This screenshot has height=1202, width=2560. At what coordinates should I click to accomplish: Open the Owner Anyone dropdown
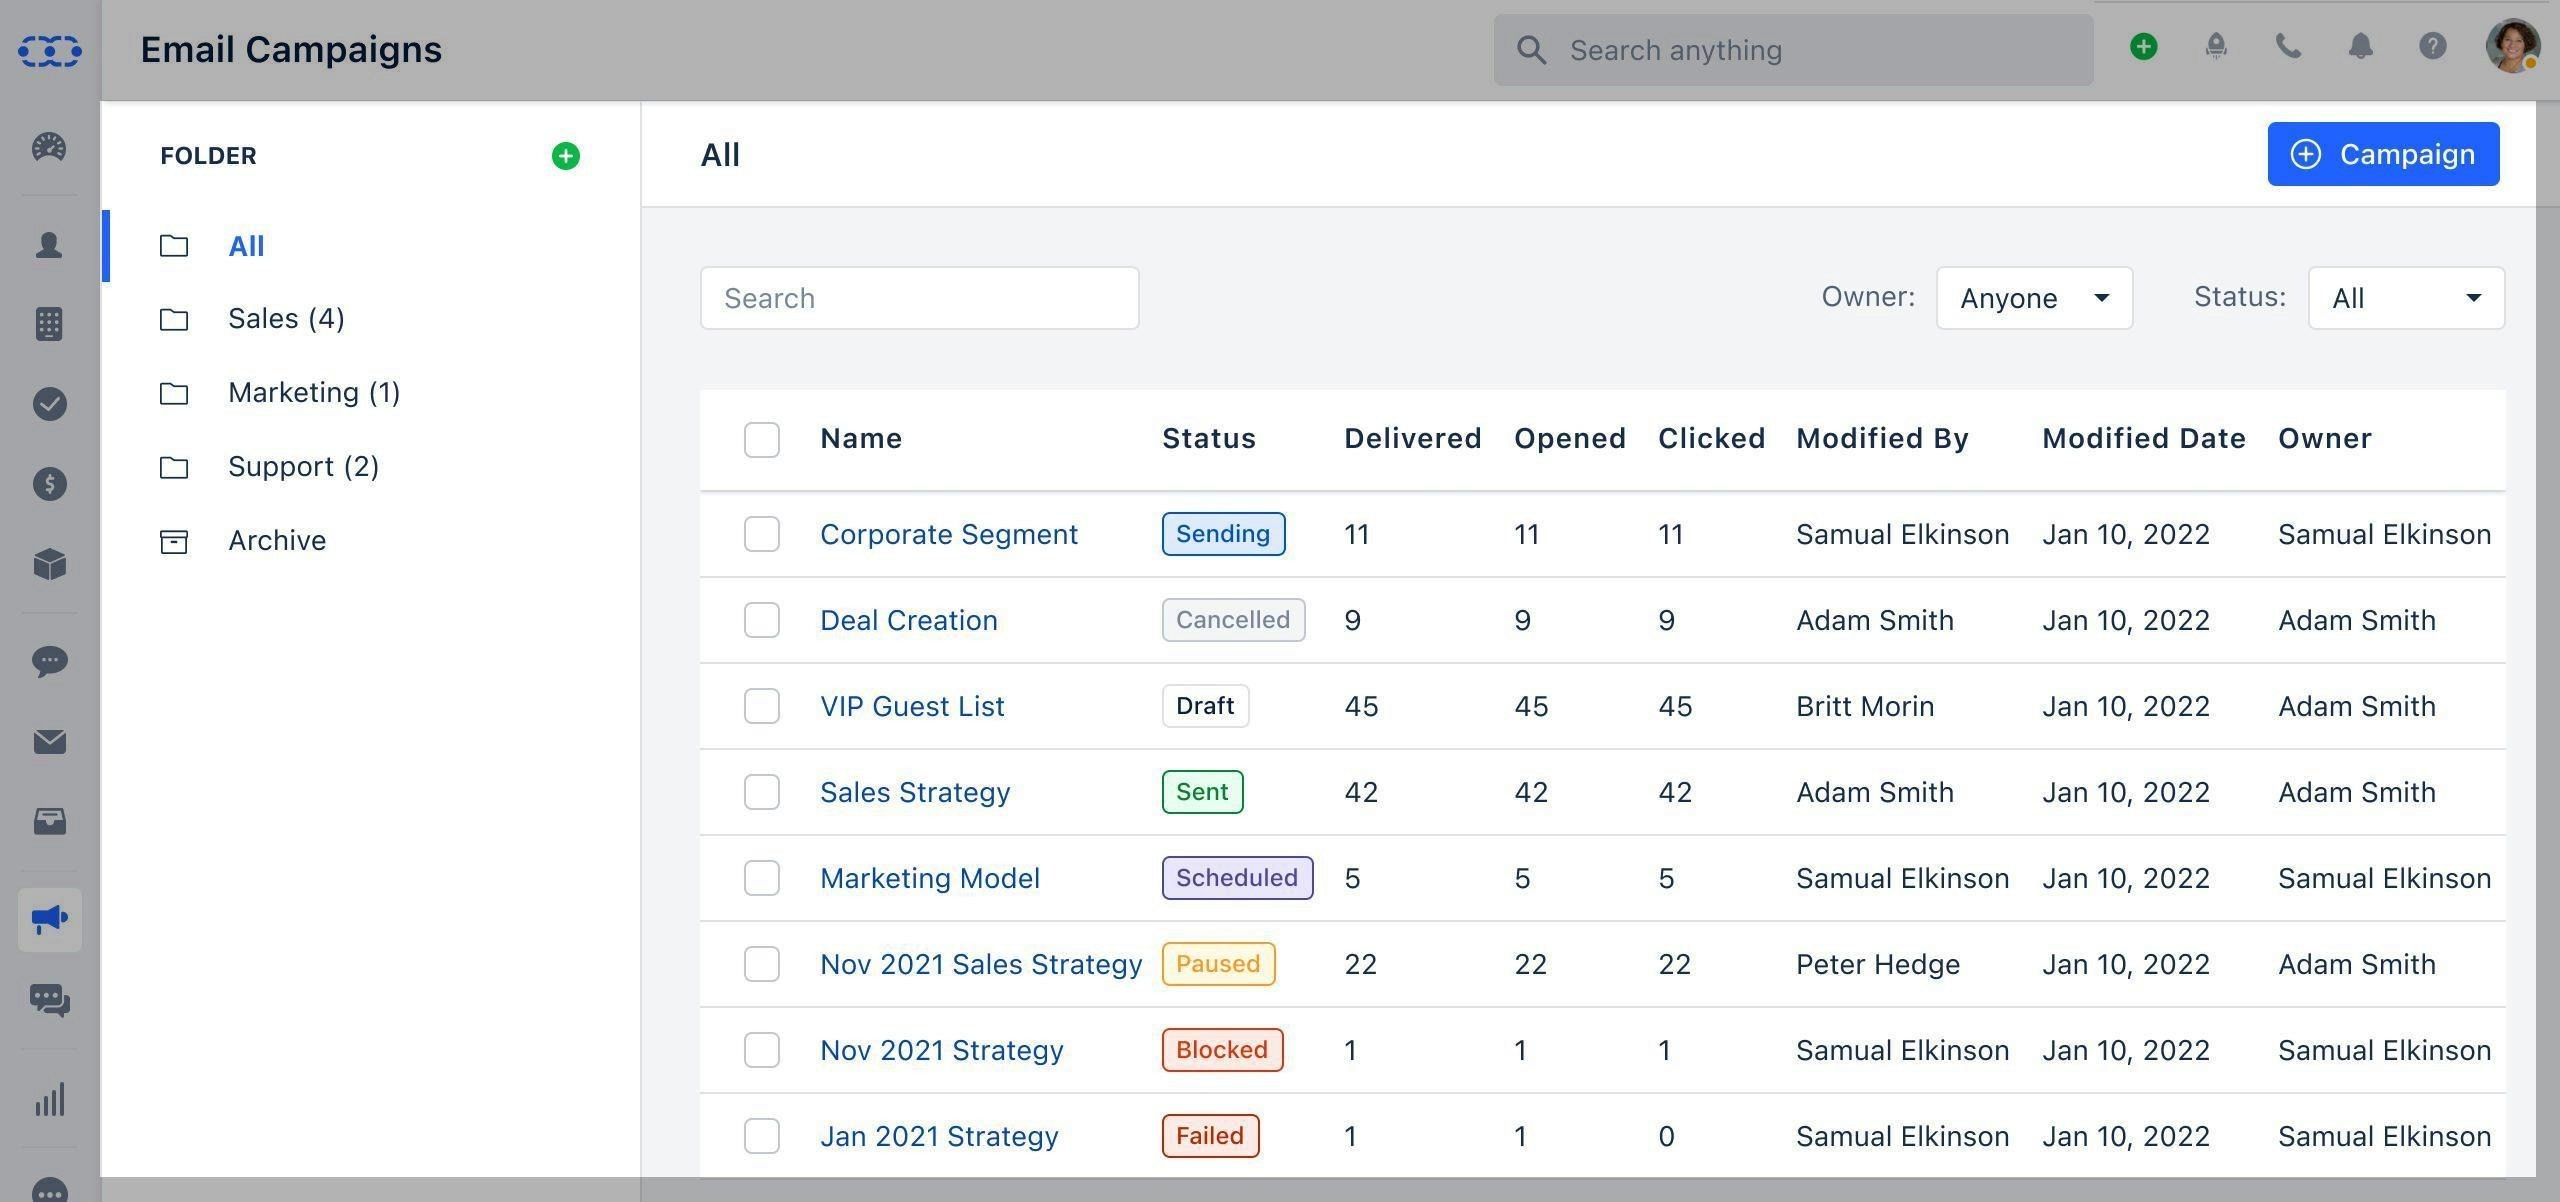2033,297
